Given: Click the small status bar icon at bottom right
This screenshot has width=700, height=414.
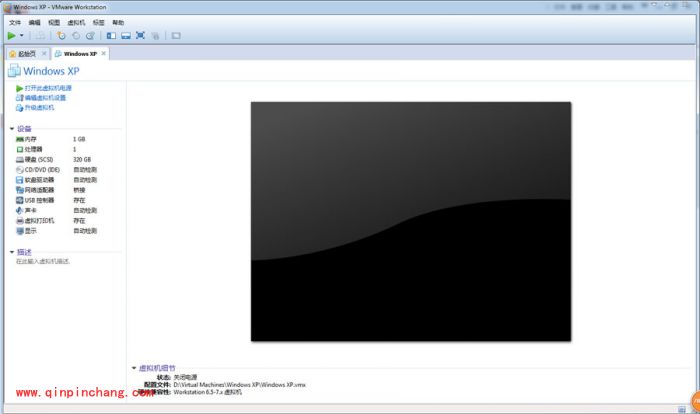Looking at the screenshot, I should tap(682, 409).
